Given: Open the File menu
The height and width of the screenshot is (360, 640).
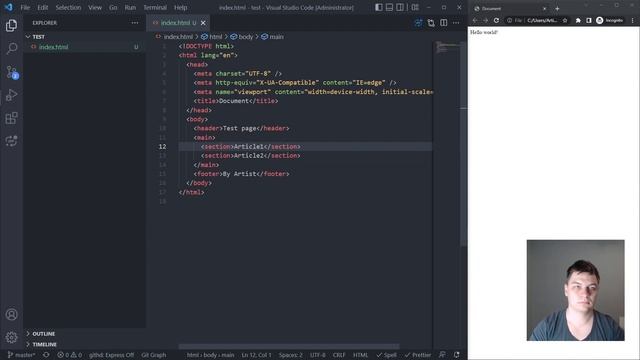Looking at the screenshot, I should [25, 7].
